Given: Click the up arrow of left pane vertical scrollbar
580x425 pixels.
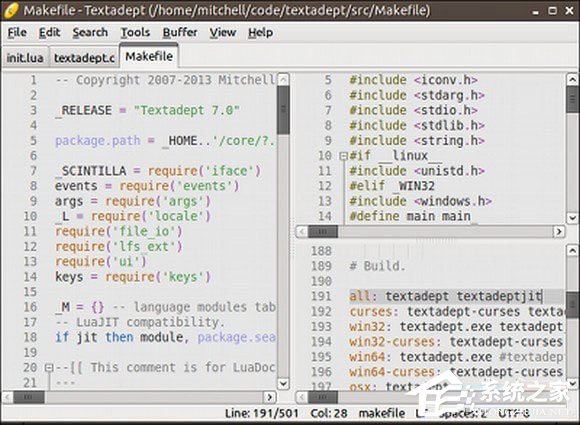Looking at the screenshot, I should 283,79.
